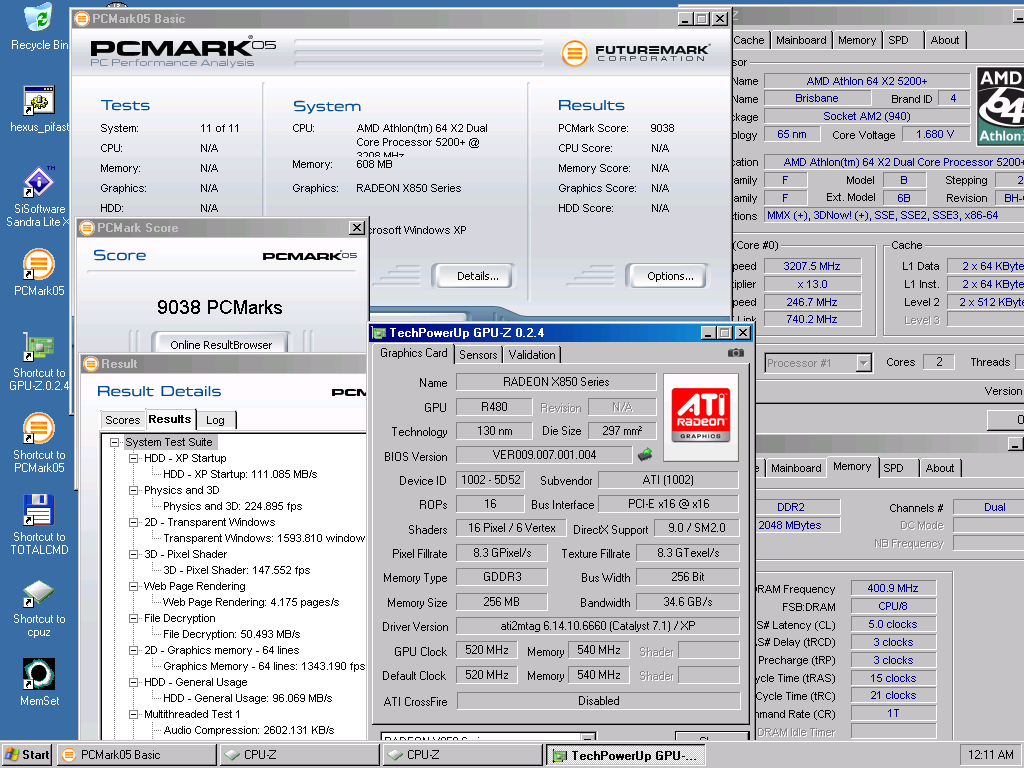Click the Futuremark orange logo icon

pos(574,53)
